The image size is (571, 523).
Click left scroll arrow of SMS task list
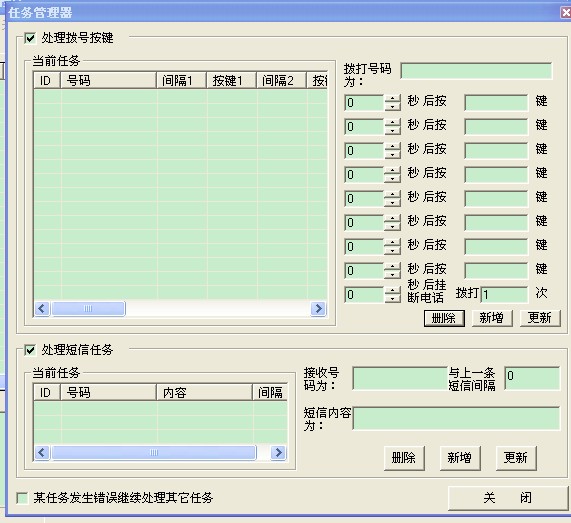click(x=42, y=453)
